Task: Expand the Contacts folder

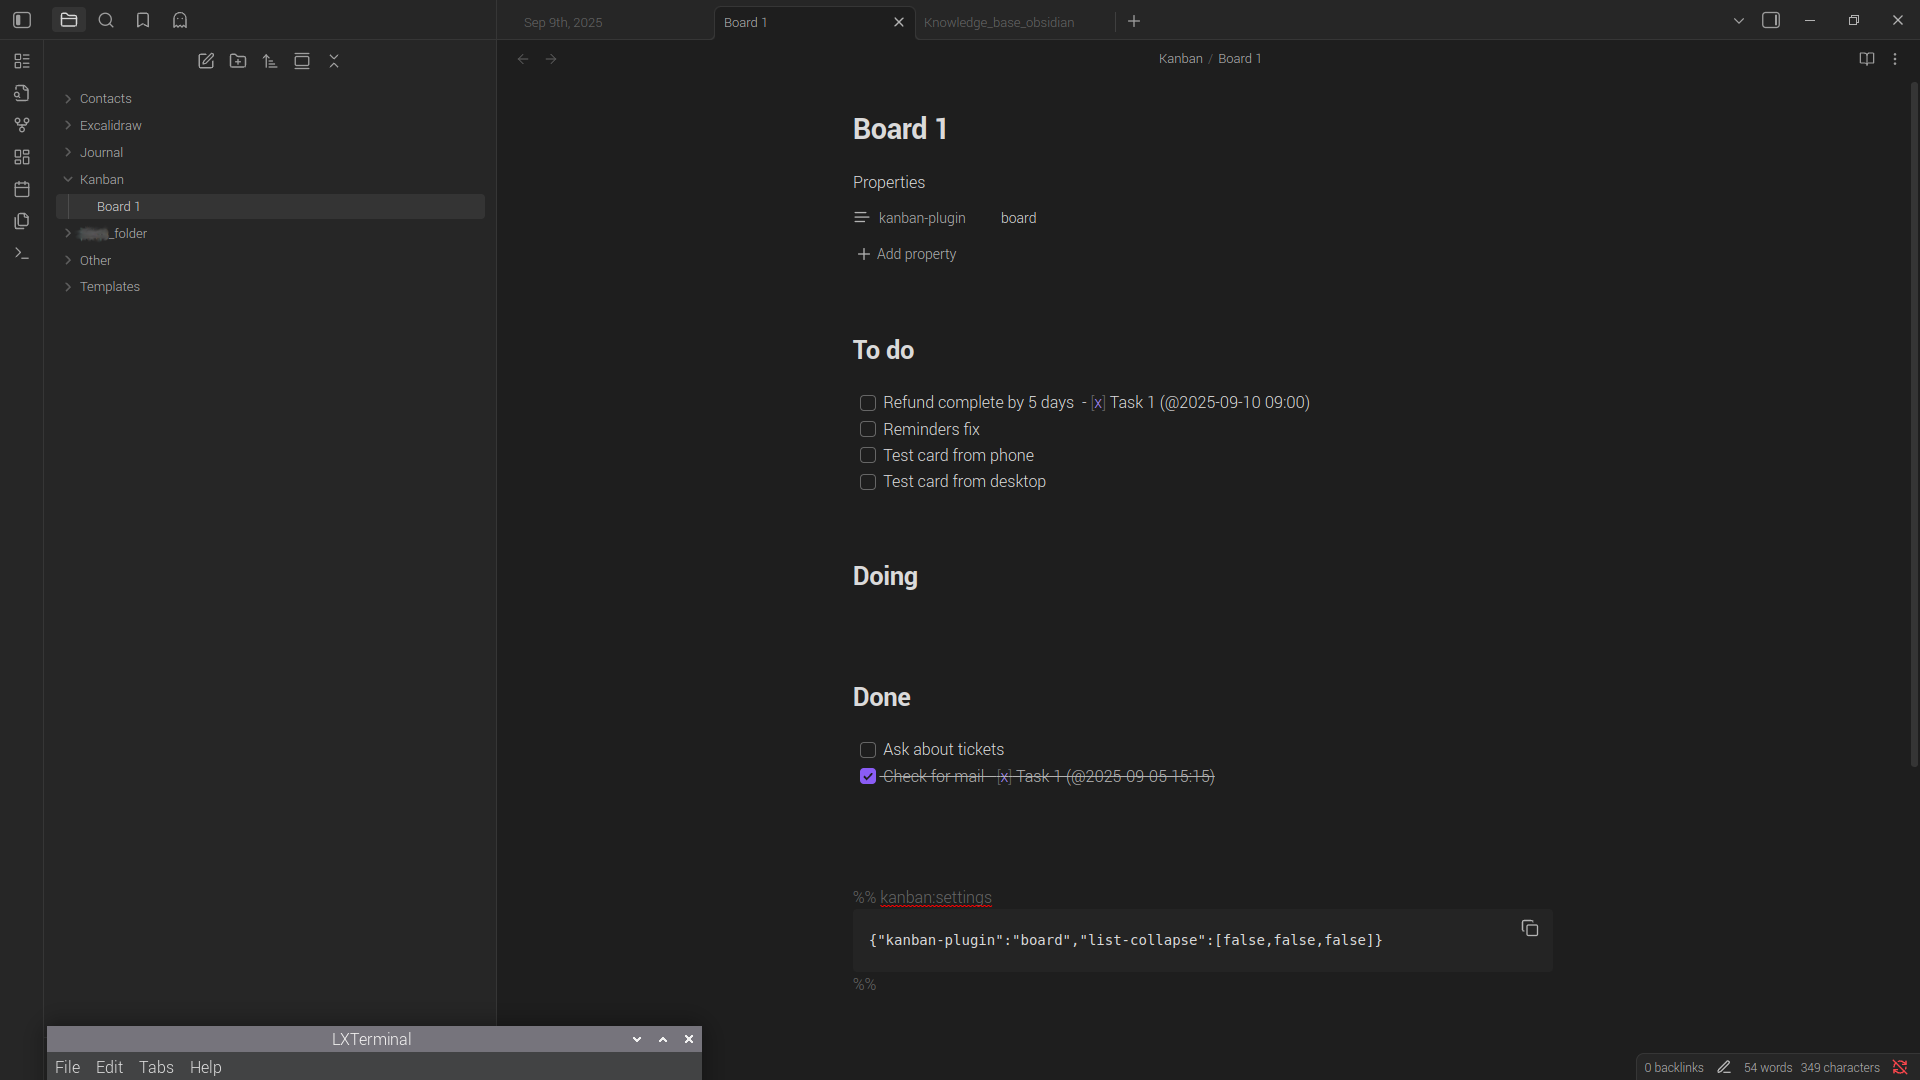Action: (x=105, y=98)
